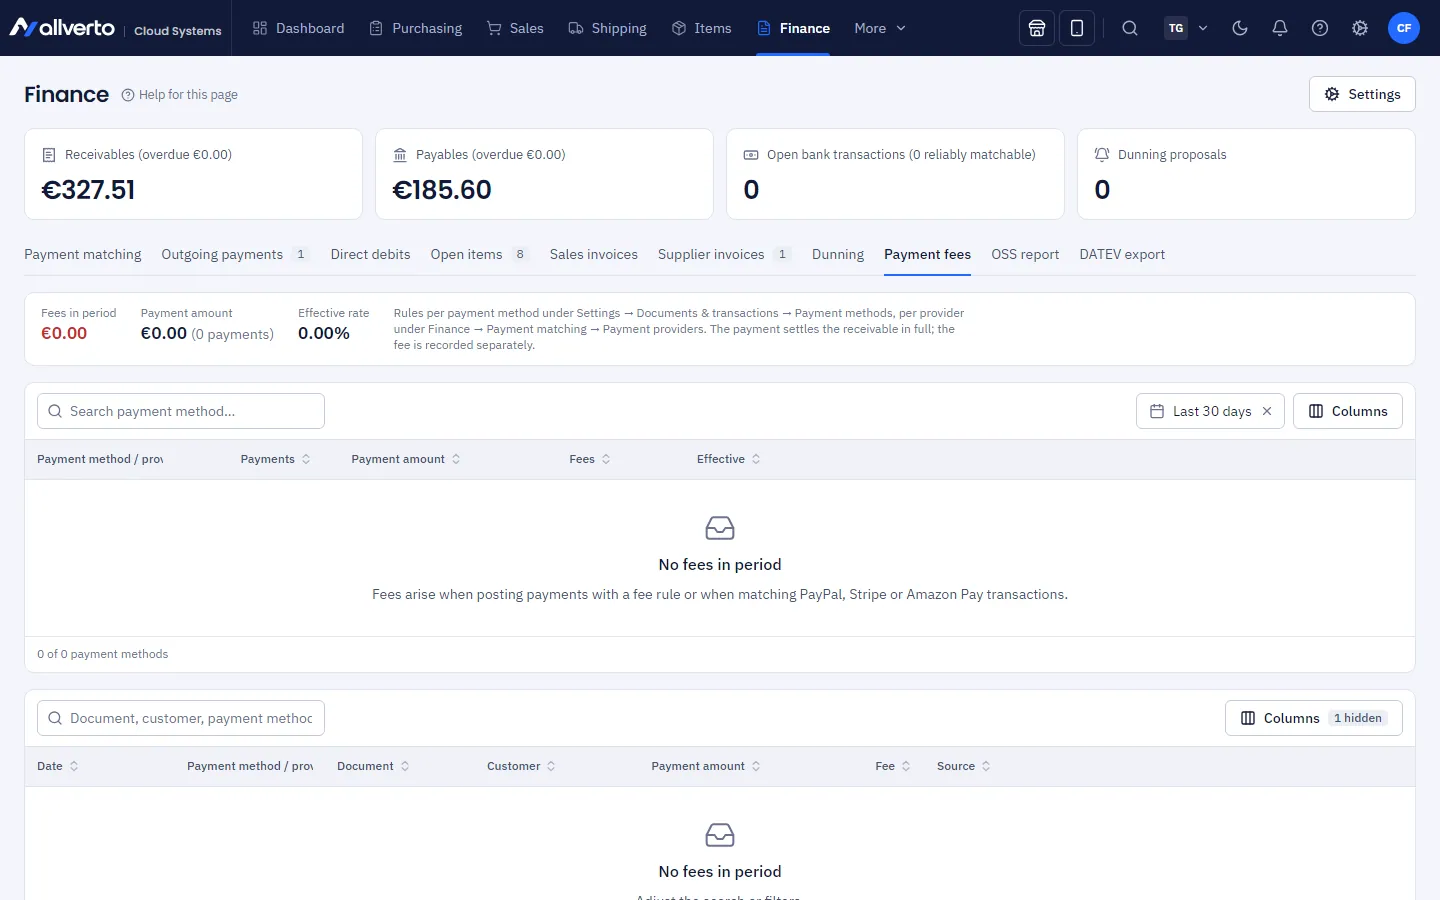Select the Finance navigation item
Screen dimensions: 1440x900
point(793,28)
